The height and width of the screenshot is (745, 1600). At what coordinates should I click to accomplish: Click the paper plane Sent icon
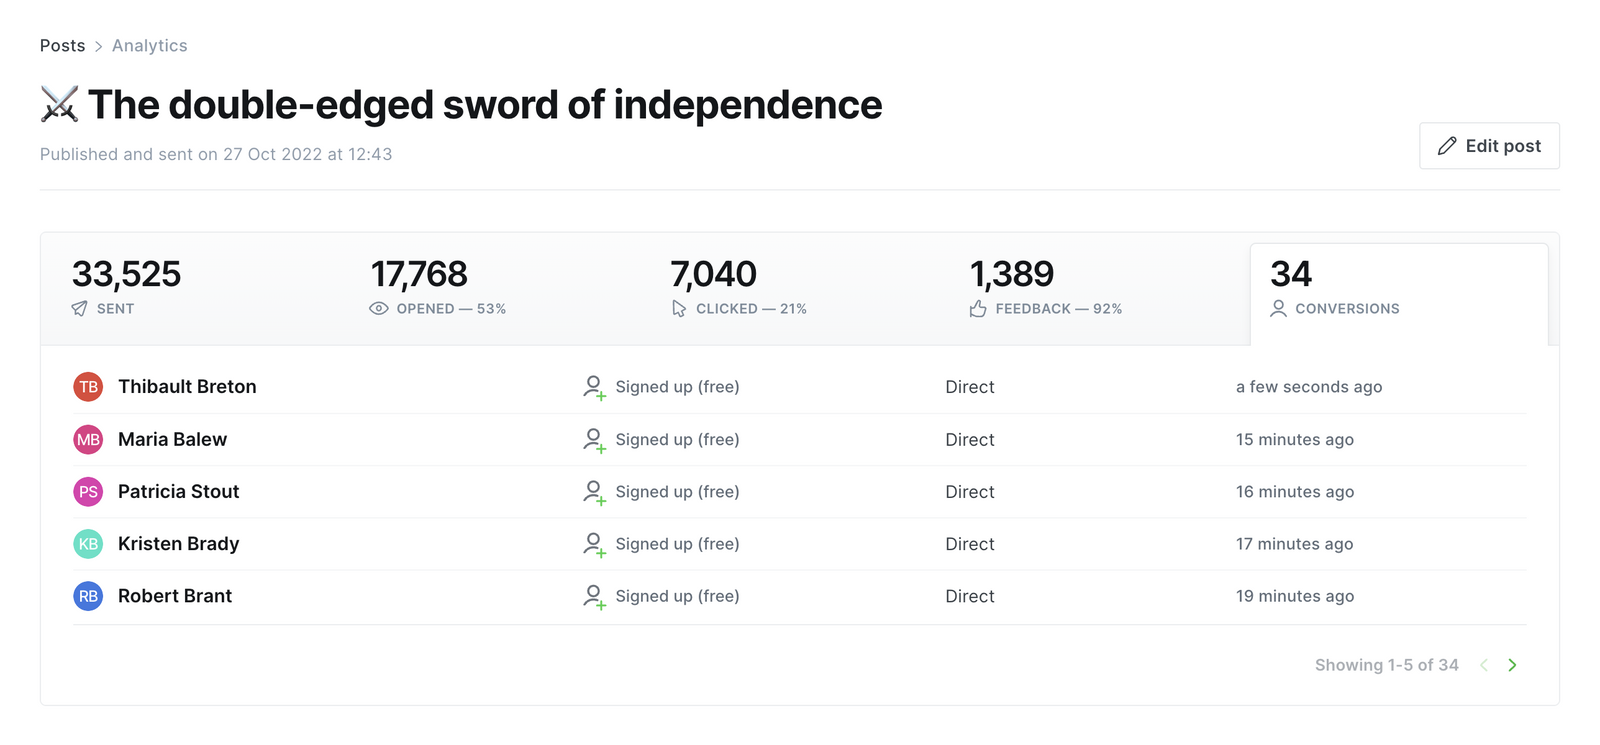pyautogui.click(x=80, y=309)
